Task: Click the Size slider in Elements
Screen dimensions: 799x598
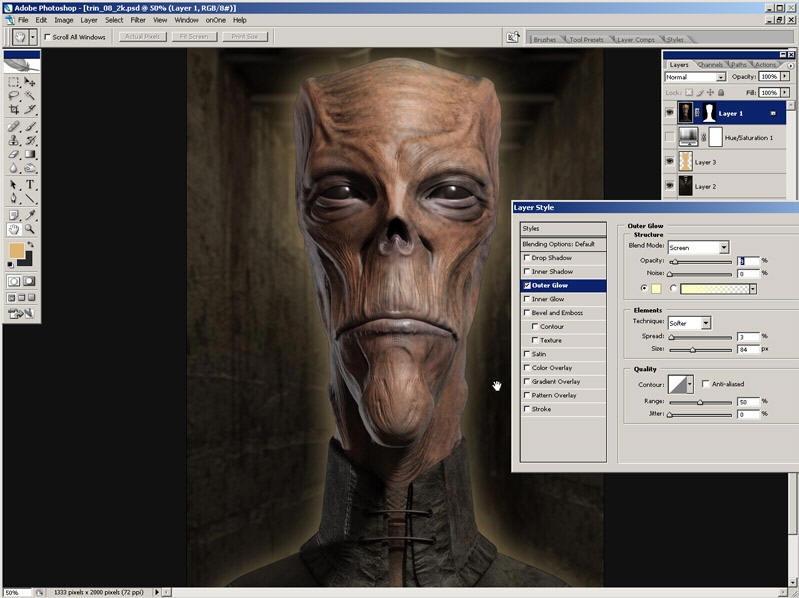Action: click(700, 350)
